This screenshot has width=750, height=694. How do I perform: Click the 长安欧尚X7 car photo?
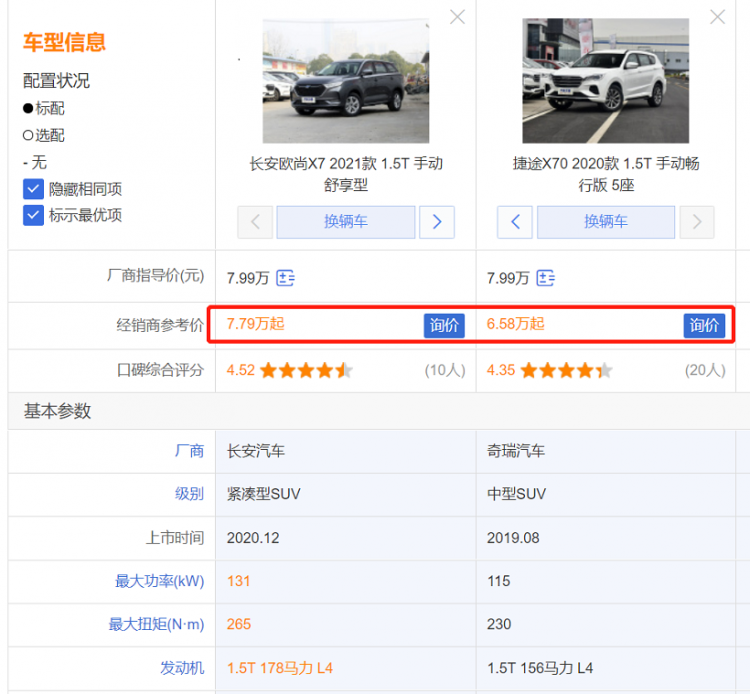pyautogui.click(x=346, y=81)
